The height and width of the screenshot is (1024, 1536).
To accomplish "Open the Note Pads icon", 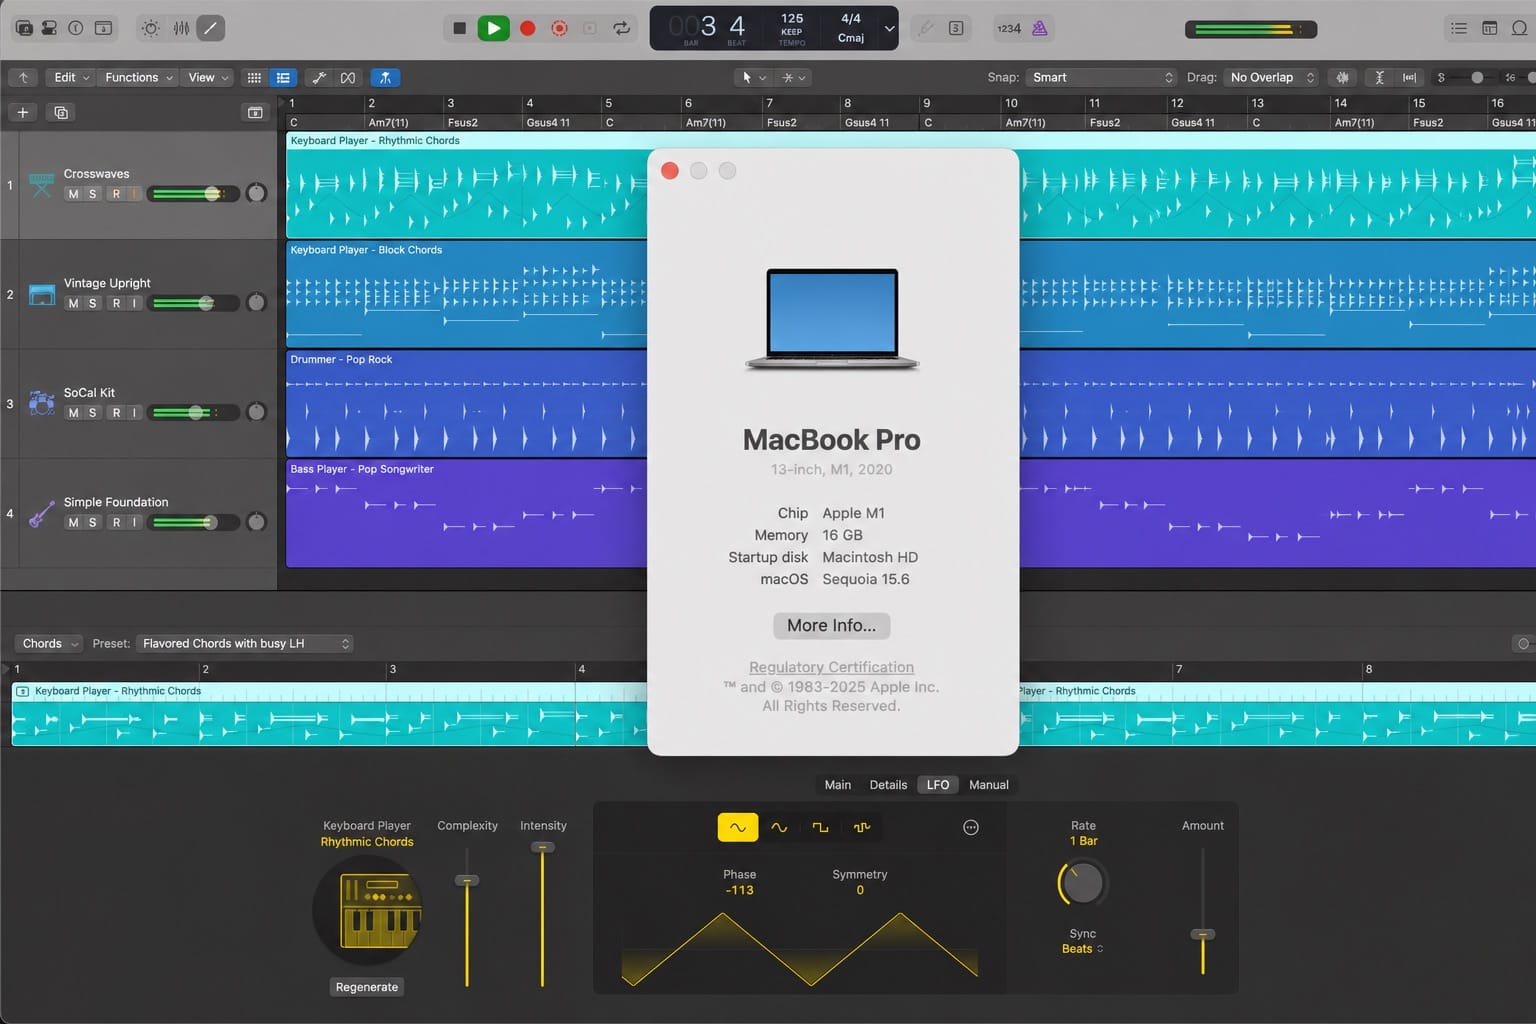I will 1489,28.
